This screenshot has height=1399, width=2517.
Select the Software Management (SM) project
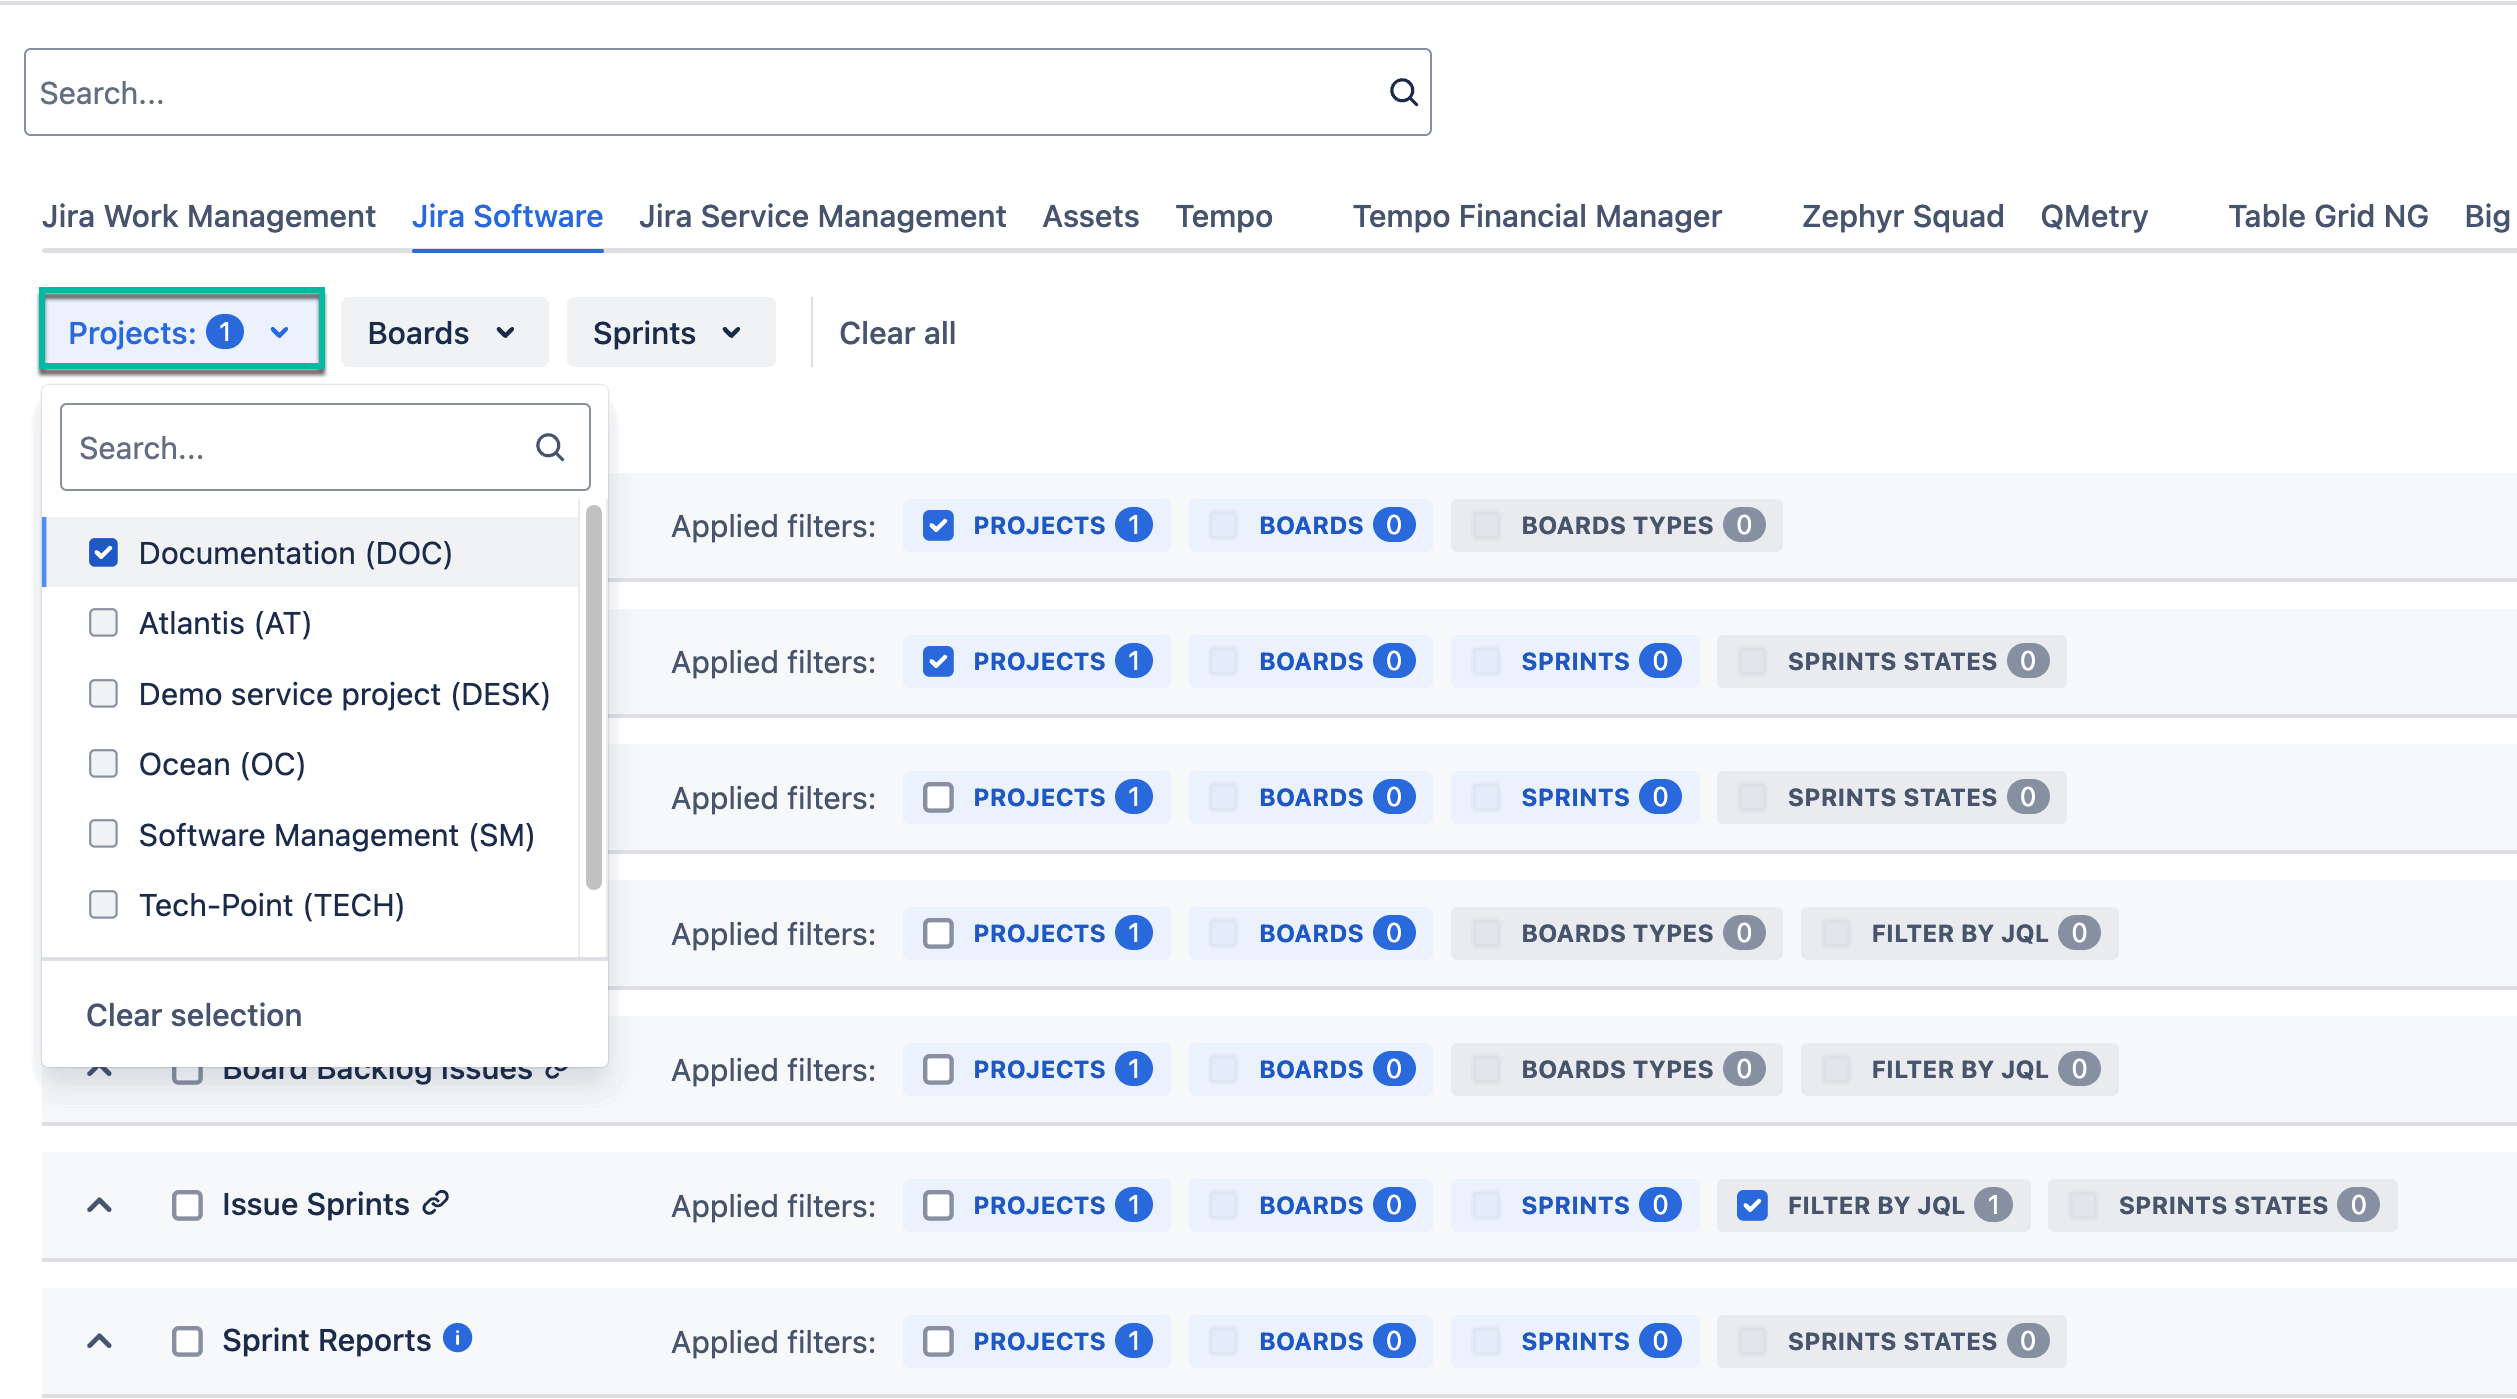[x=103, y=834]
